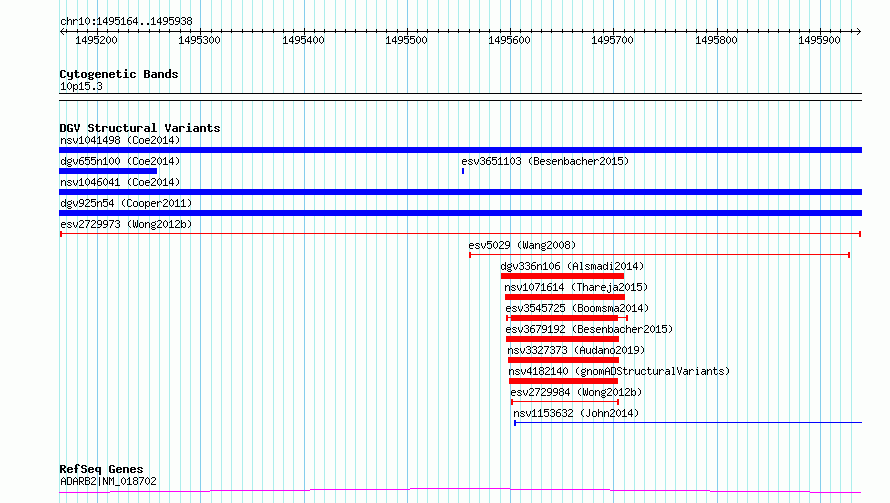Screen dimensions: 890x503
Task: Click the RefSeq Genes track title
Action: pyautogui.click(x=102, y=469)
